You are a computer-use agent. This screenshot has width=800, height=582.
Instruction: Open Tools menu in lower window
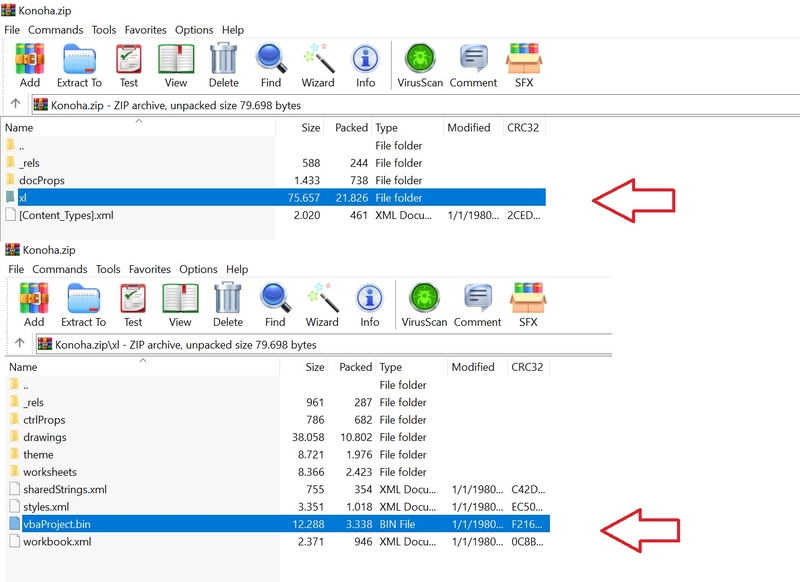[x=108, y=269]
